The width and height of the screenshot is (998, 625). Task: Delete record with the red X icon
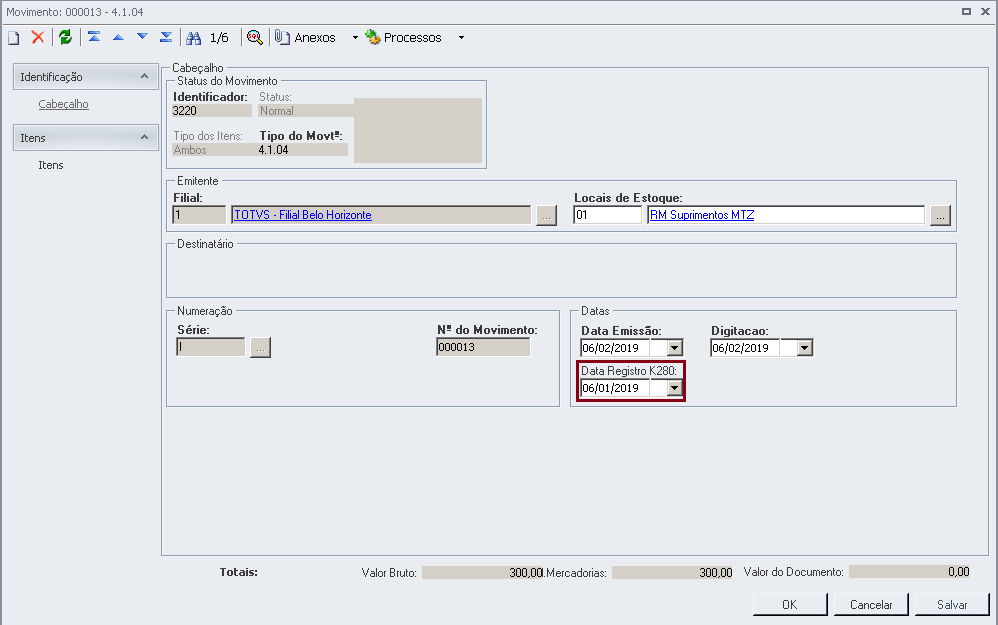38,37
